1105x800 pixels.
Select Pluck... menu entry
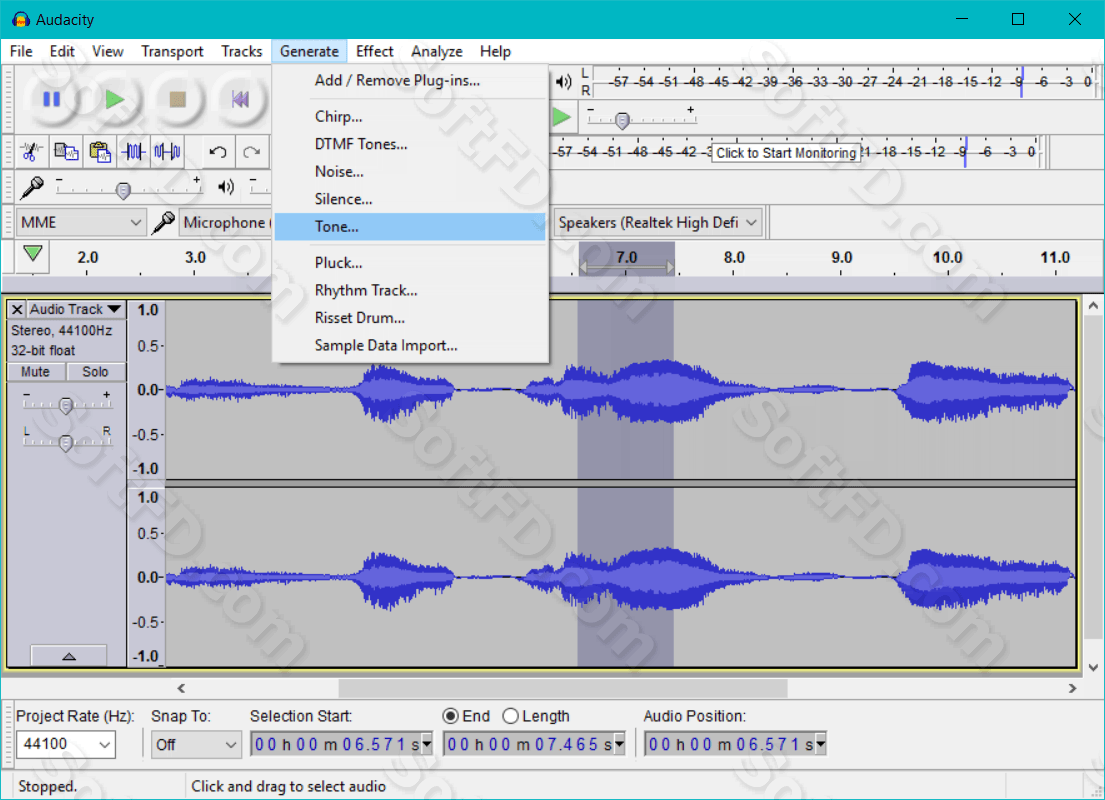coord(409,262)
